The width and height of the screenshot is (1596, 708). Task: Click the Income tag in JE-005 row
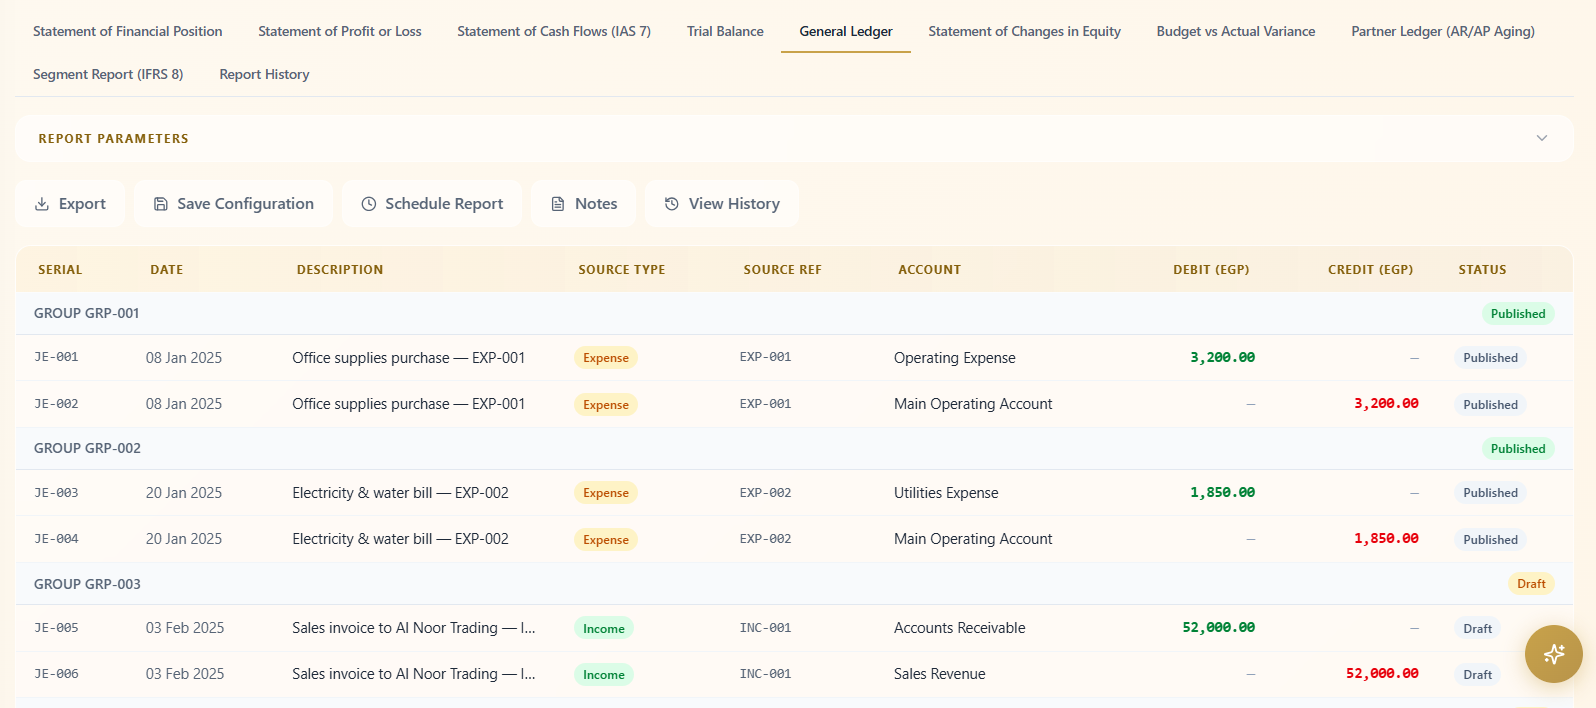(x=604, y=629)
